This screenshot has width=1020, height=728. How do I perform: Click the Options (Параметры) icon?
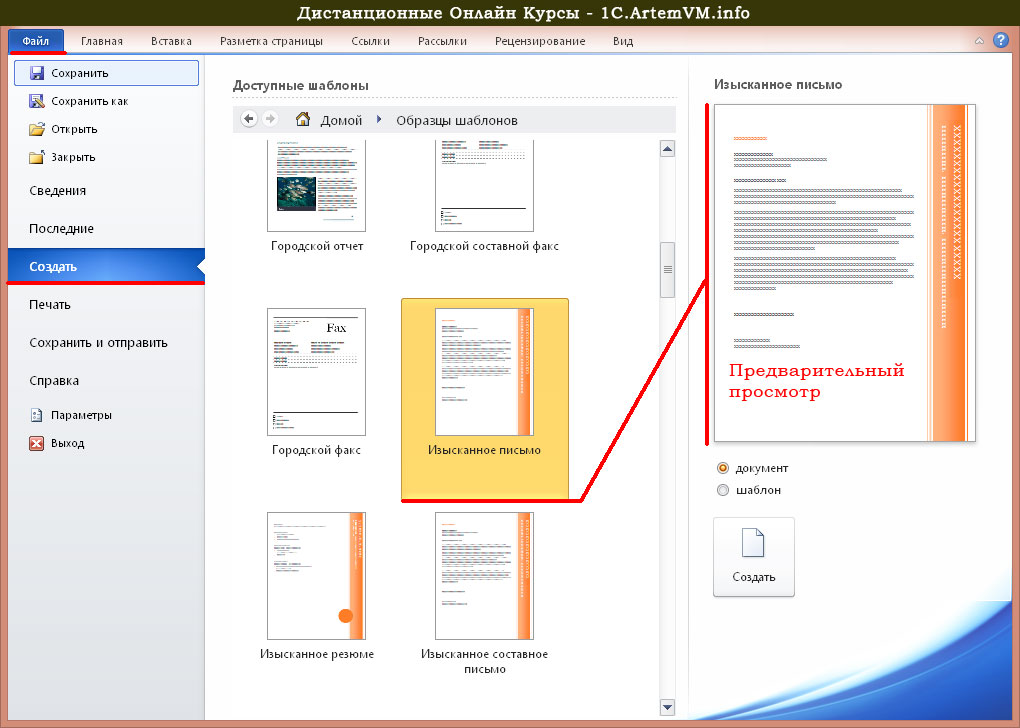click(36, 415)
